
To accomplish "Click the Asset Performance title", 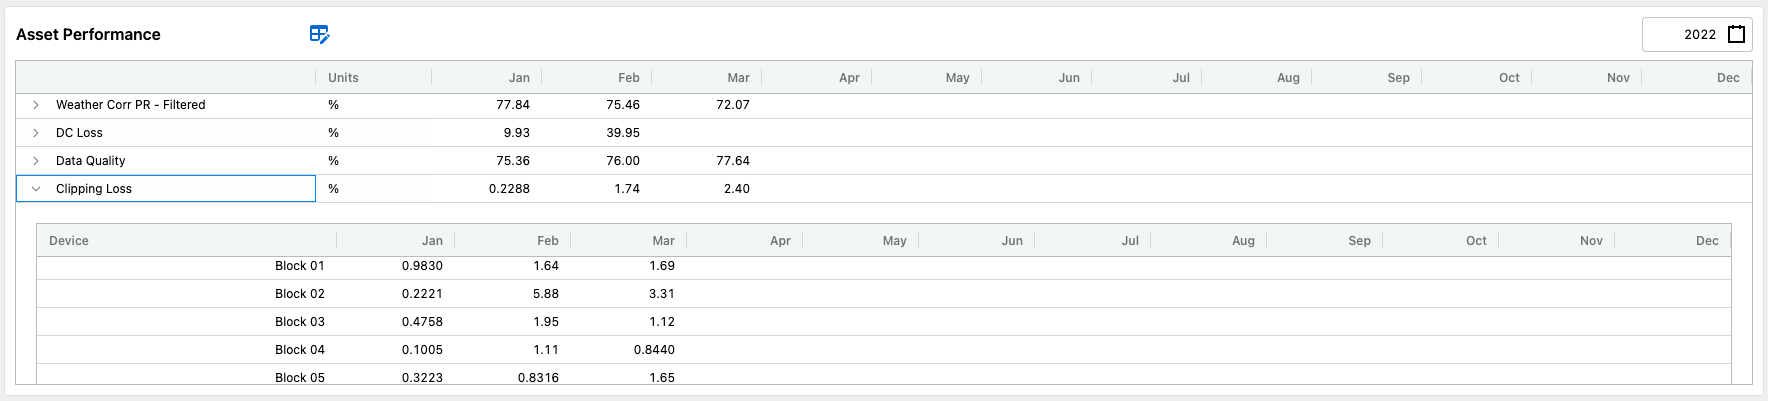I will [x=88, y=35].
